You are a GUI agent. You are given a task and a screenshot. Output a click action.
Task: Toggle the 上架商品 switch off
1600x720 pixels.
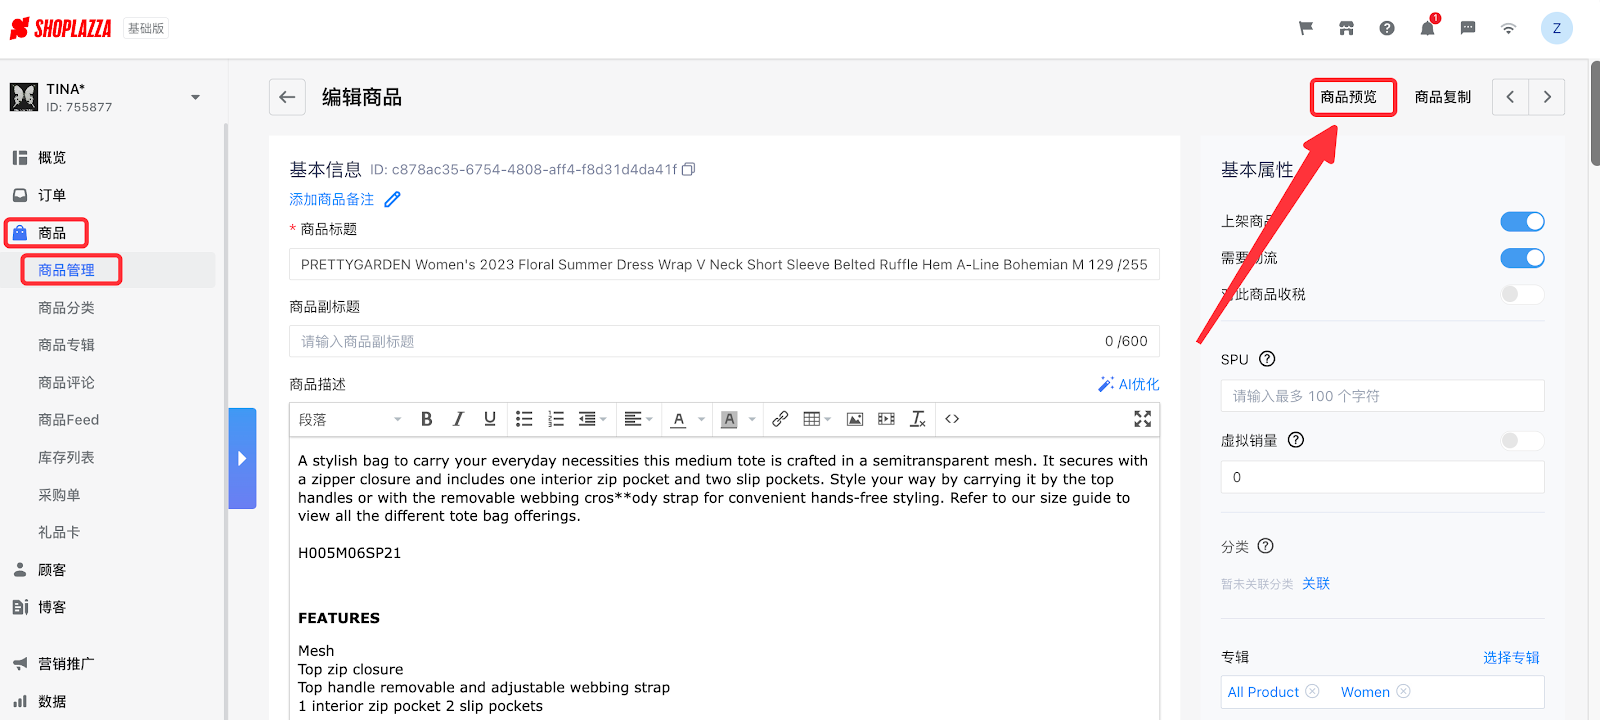pyautogui.click(x=1522, y=222)
